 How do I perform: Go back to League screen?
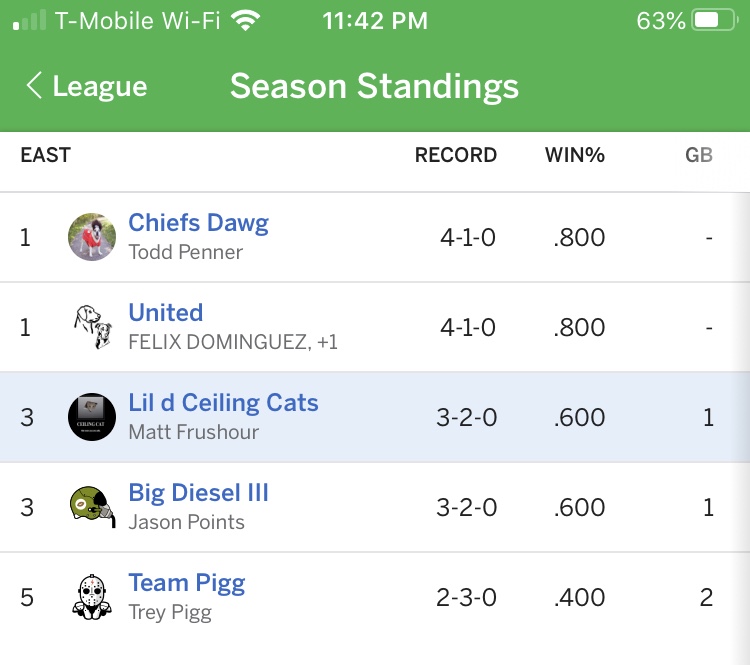pos(99,87)
